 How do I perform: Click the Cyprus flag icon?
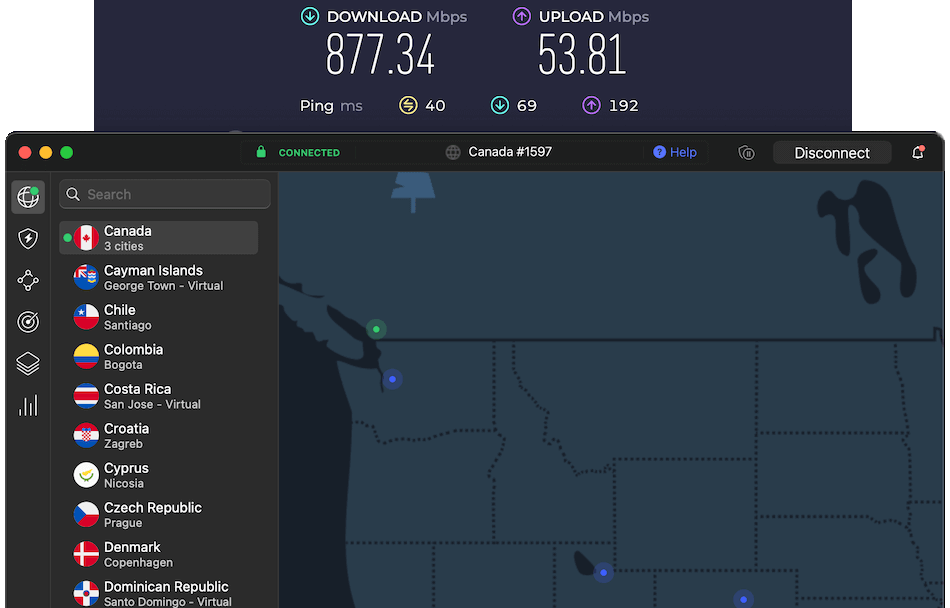click(x=86, y=475)
